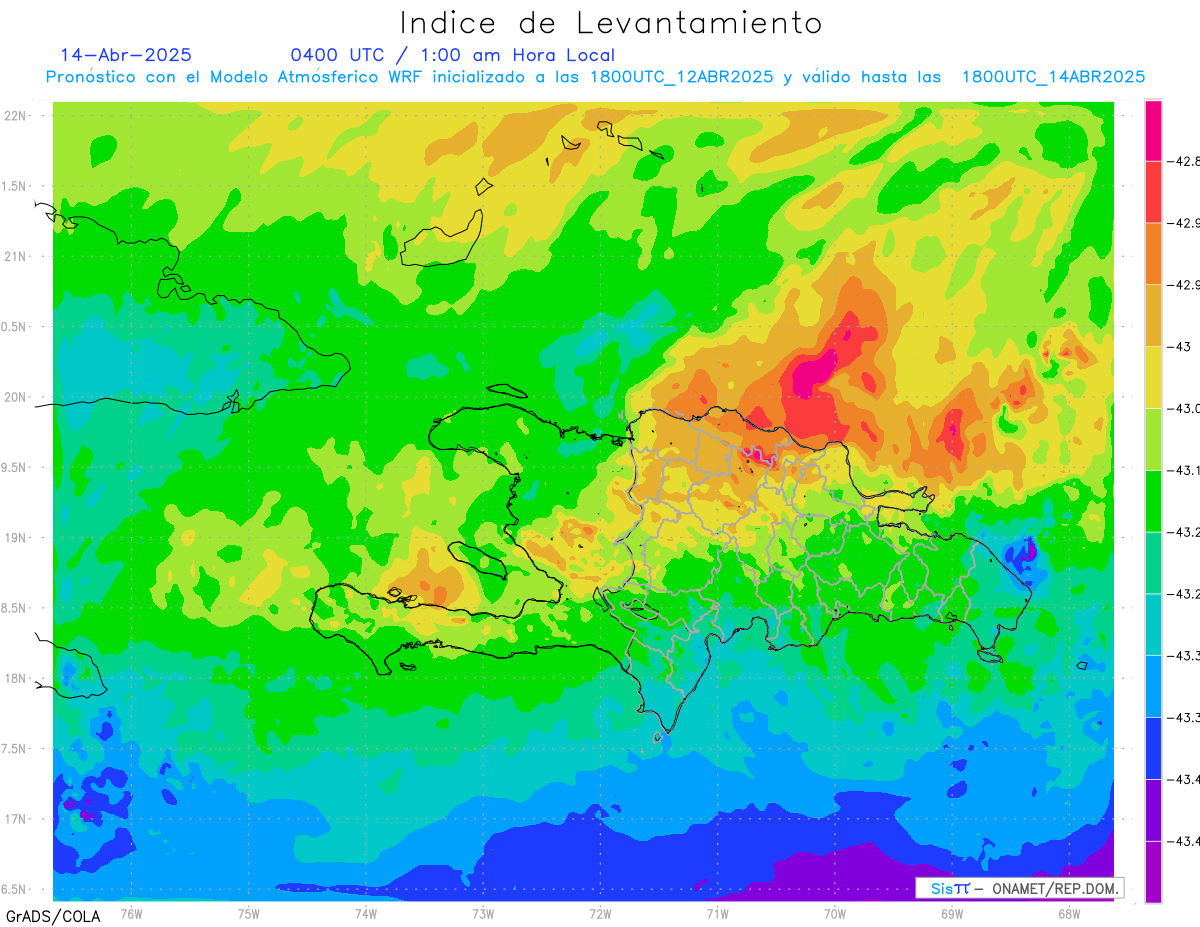The image size is (1200, 927).
Task: Select the date label 14-Abr-2025
Action: [126, 55]
